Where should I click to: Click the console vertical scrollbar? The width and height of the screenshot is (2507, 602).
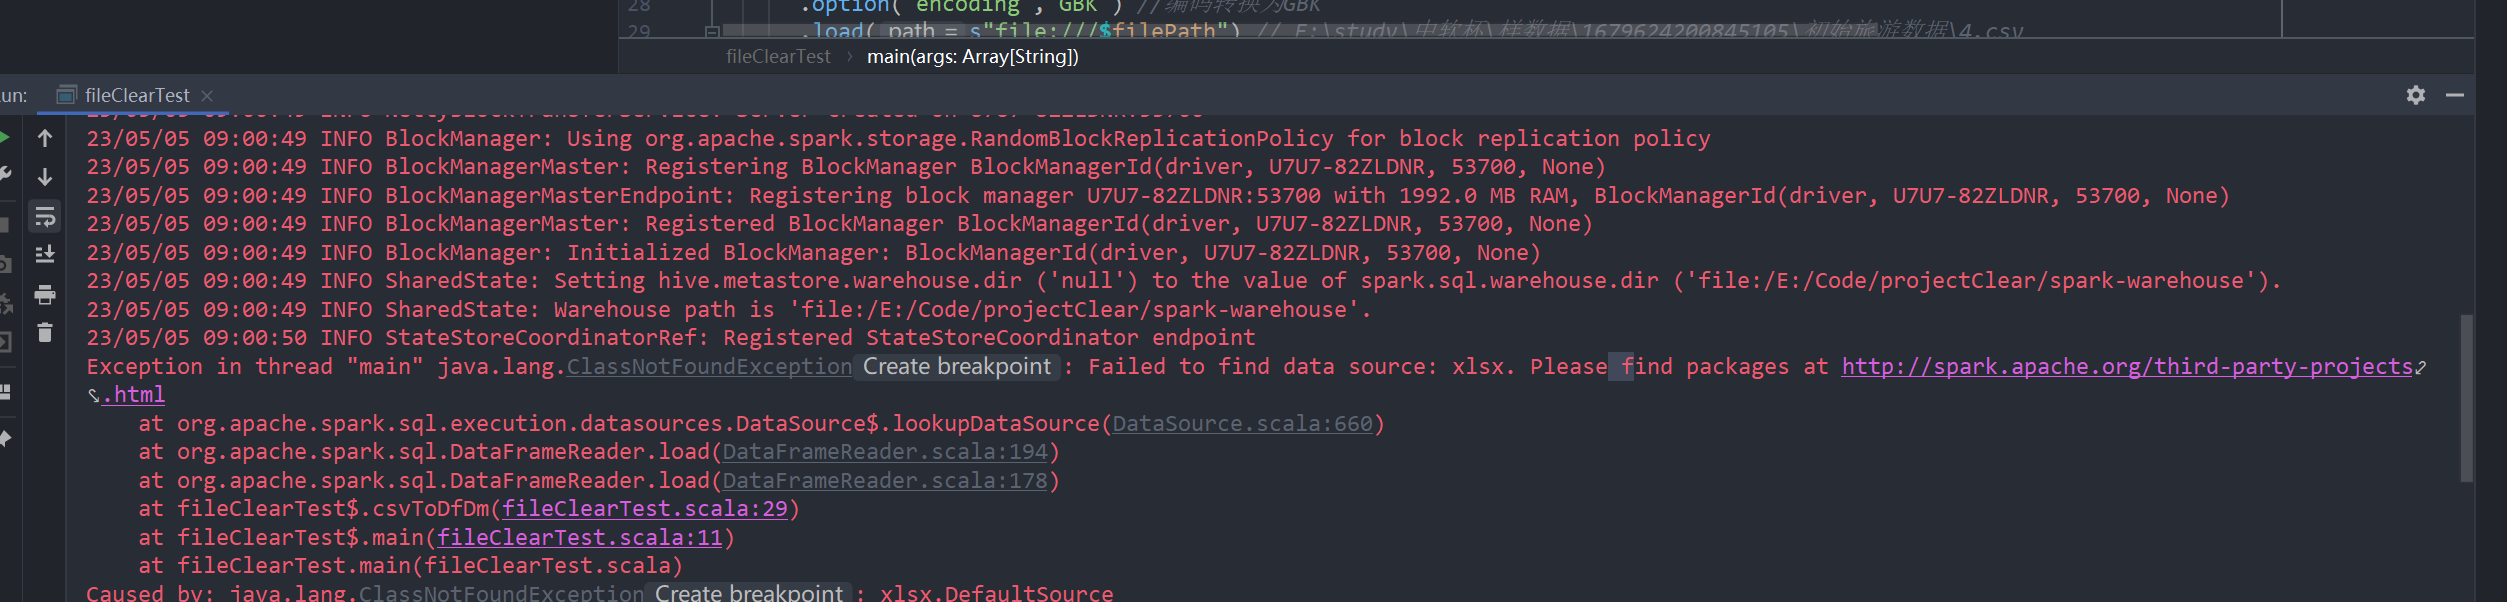2467,398
